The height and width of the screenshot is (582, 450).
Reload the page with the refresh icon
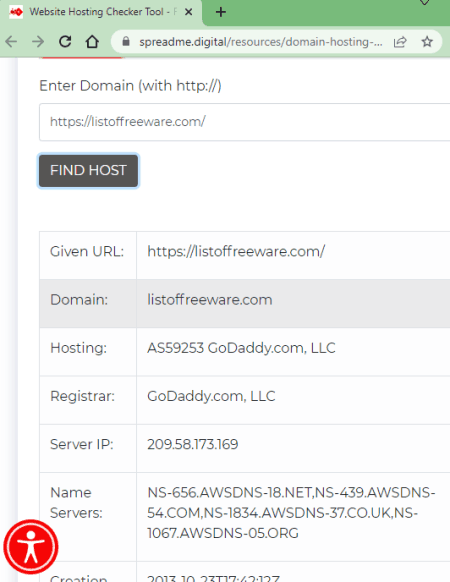click(x=65, y=42)
